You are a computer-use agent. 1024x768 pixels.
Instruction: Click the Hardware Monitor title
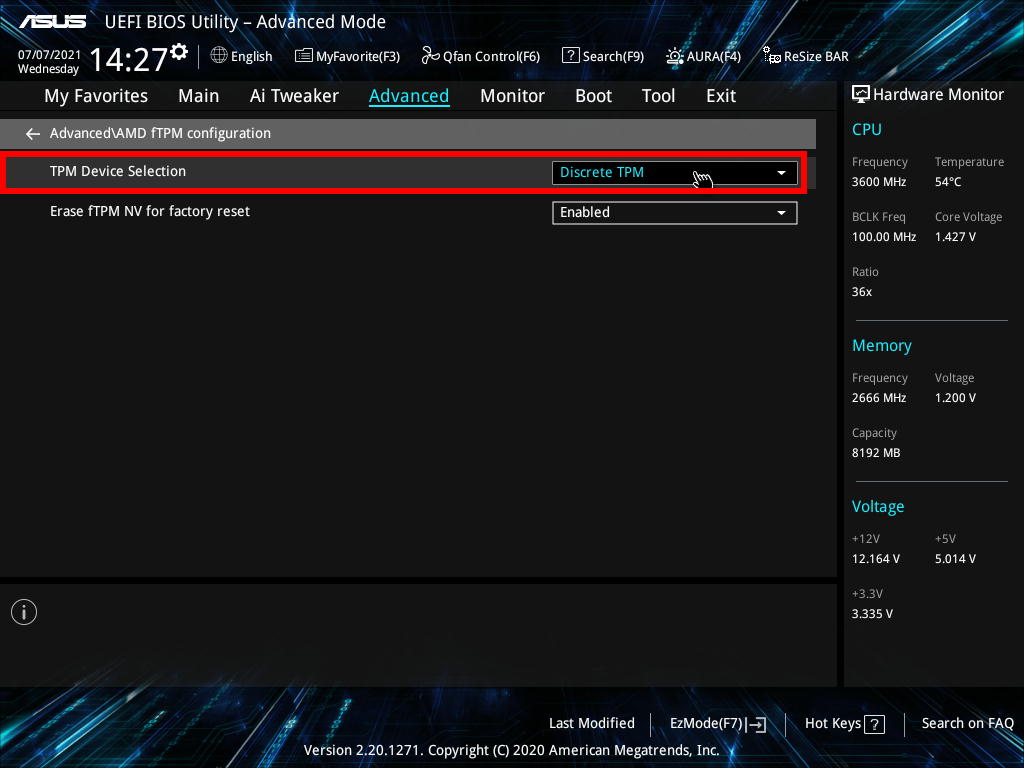pos(938,95)
